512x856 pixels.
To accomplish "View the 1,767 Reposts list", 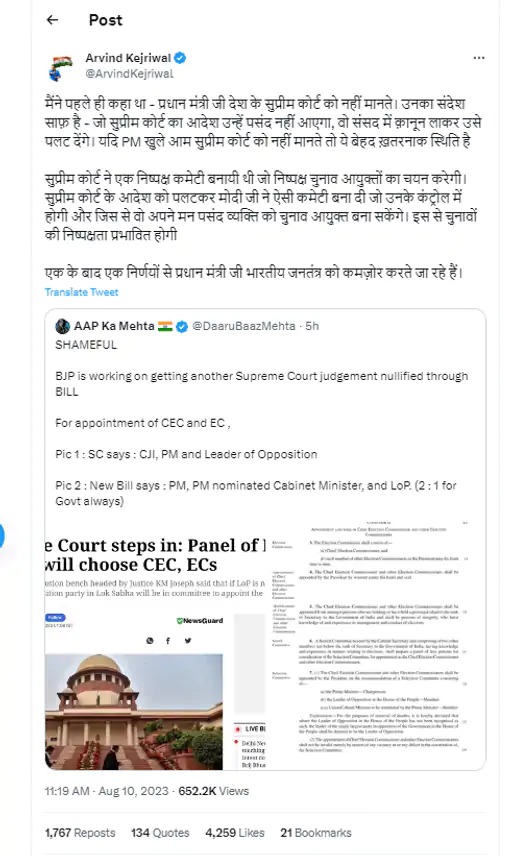I will click(80, 833).
